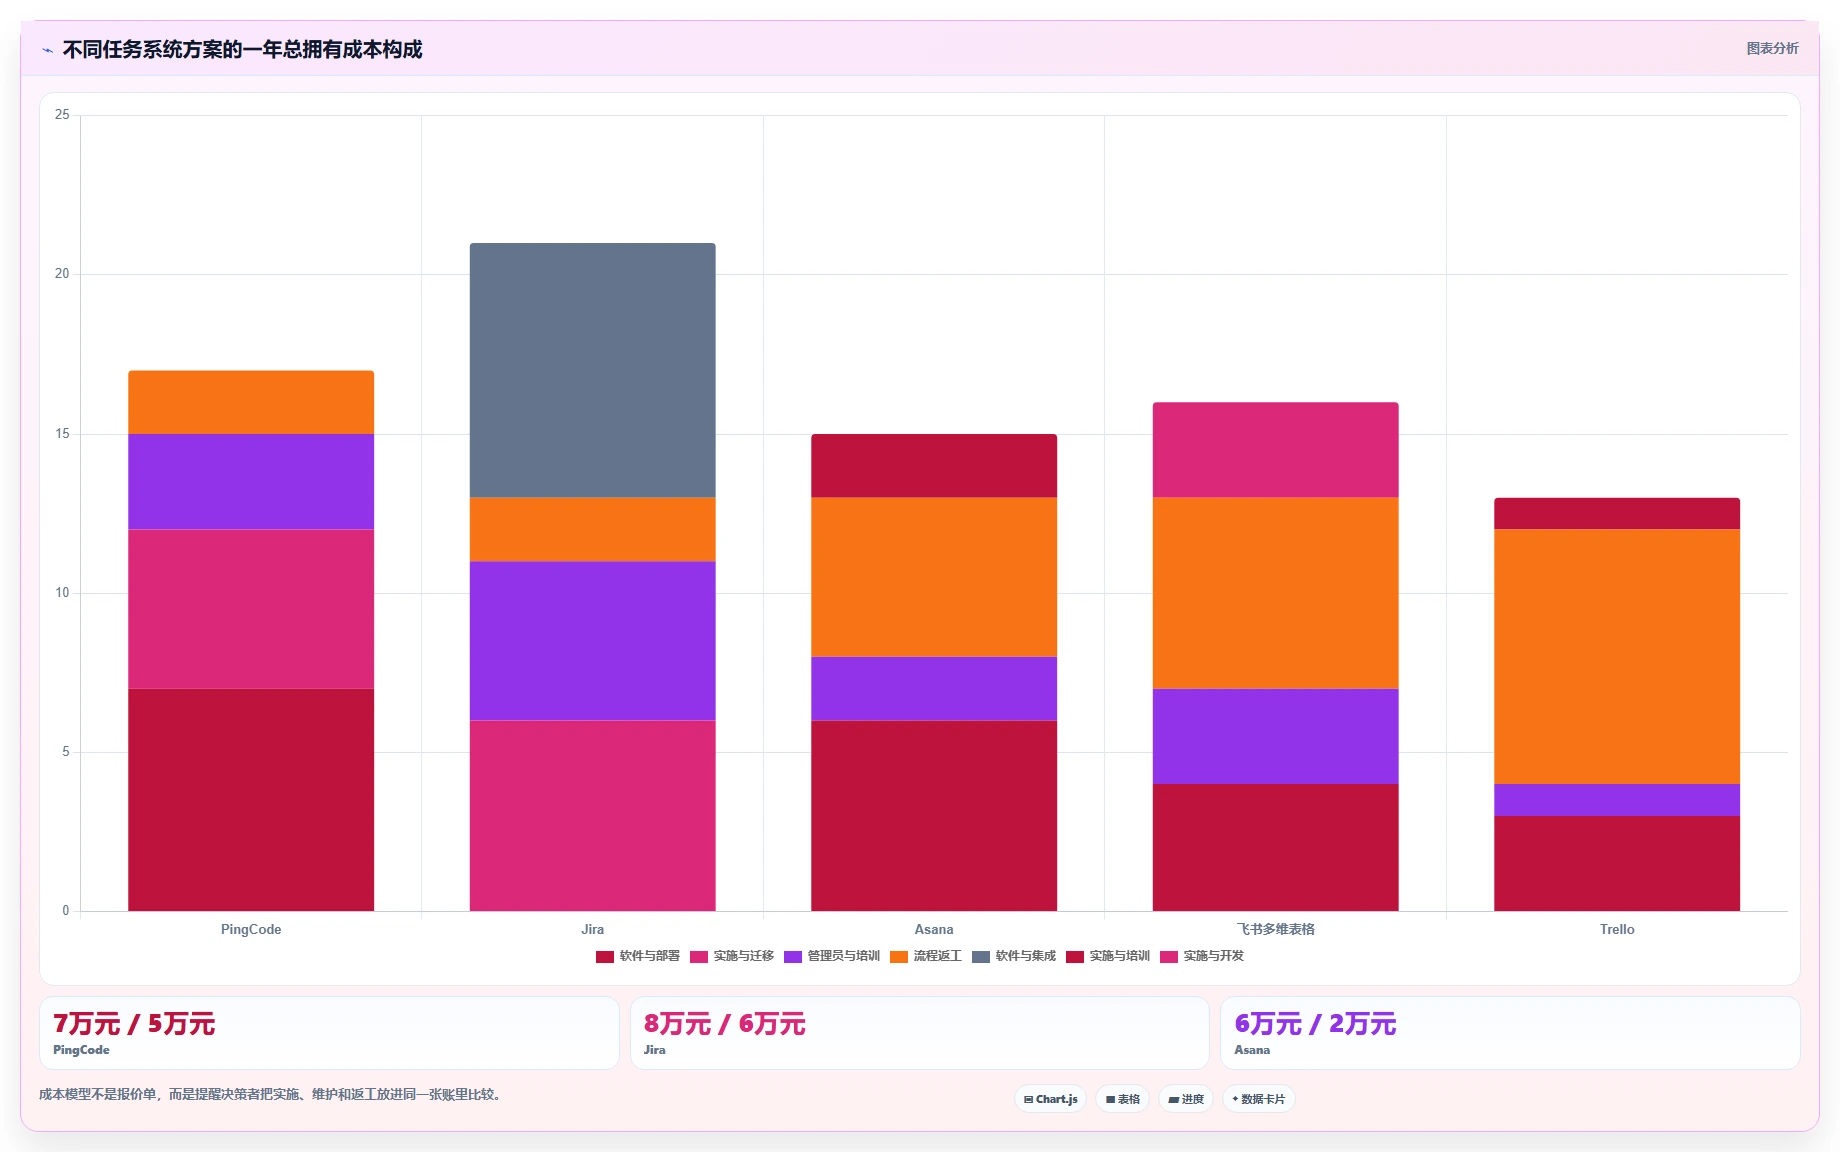This screenshot has width=1840, height=1152.
Task: Toggle the 流程返工 legend entry
Action: click(926, 956)
